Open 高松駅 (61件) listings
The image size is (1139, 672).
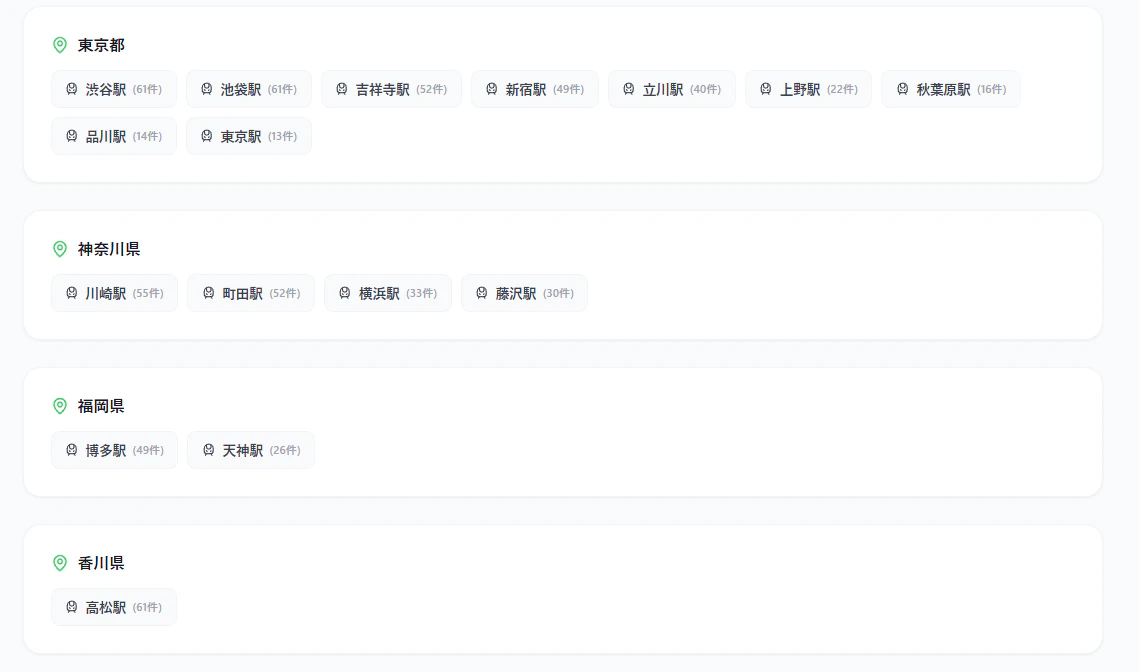(114, 607)
